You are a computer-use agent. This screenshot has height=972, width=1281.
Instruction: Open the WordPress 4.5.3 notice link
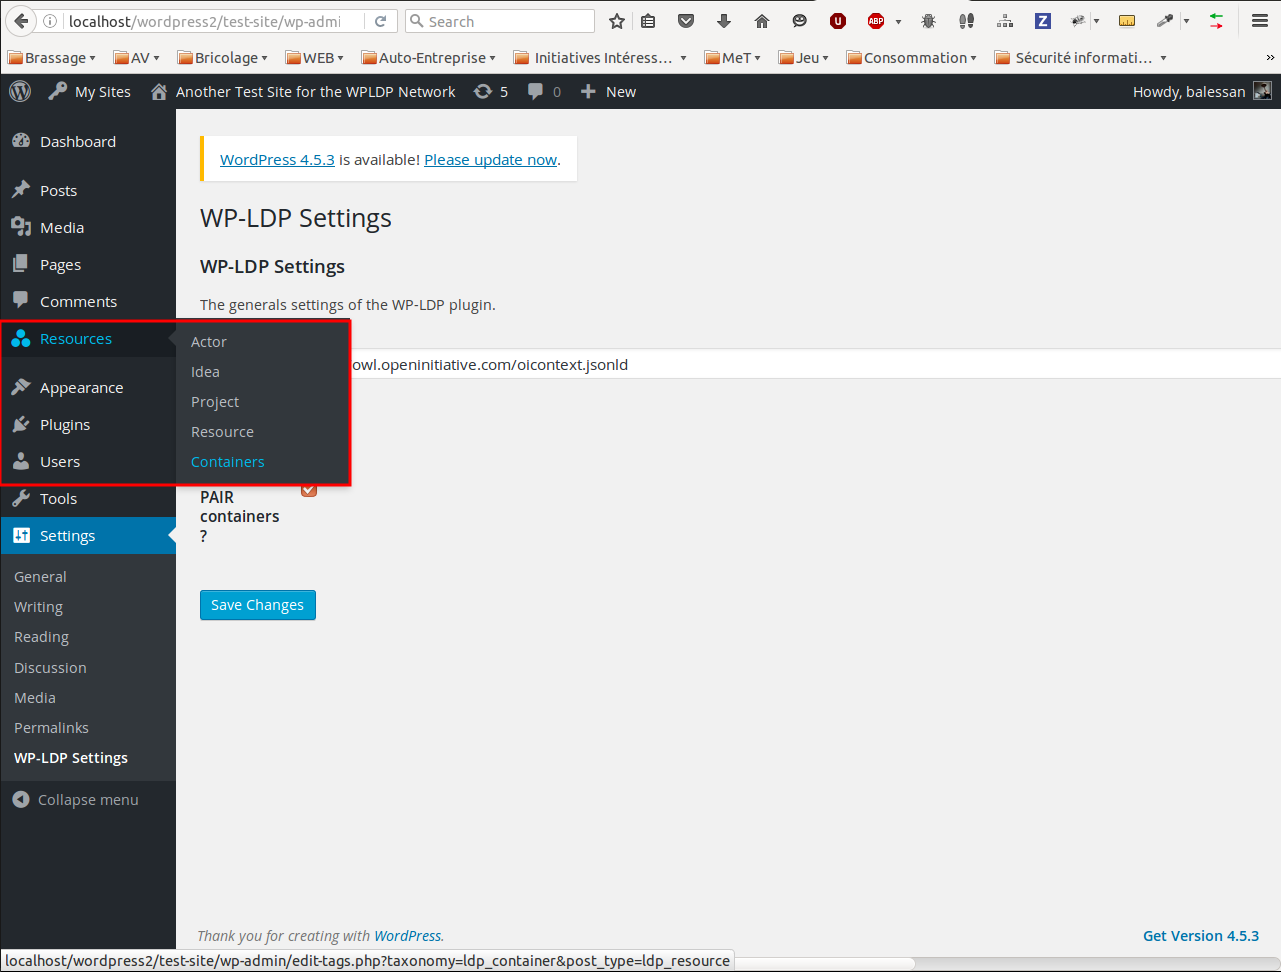277,160
